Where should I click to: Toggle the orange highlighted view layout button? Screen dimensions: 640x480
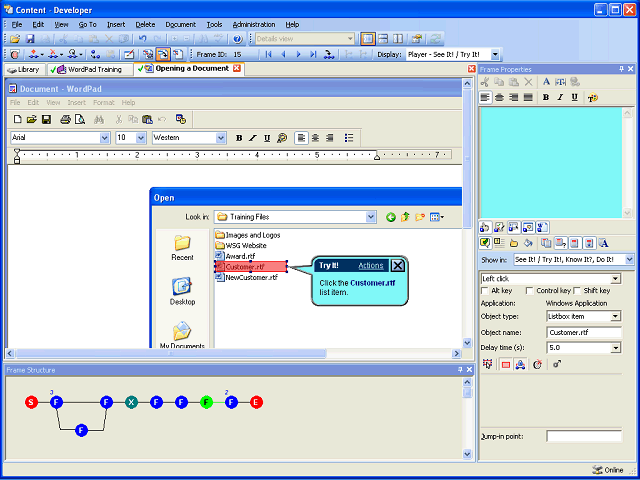click(368, 39)
